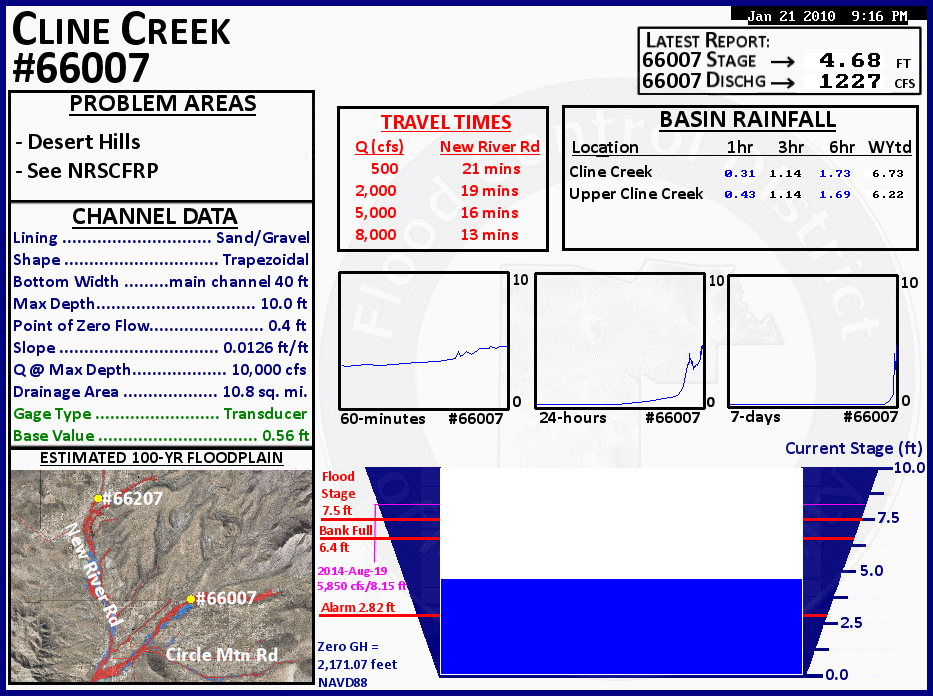Open the 7-days stage graph
933x696 pixels.
click(x=812, y=339)
